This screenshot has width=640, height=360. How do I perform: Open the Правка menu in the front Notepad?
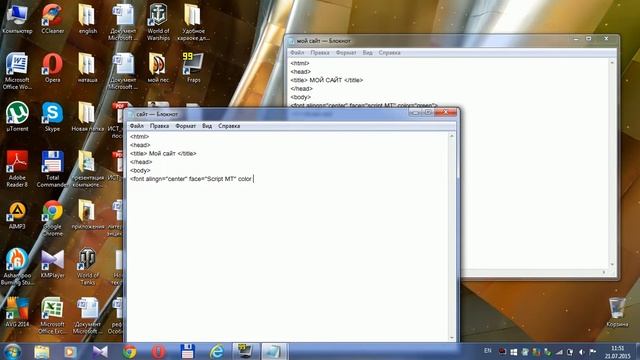159,126
